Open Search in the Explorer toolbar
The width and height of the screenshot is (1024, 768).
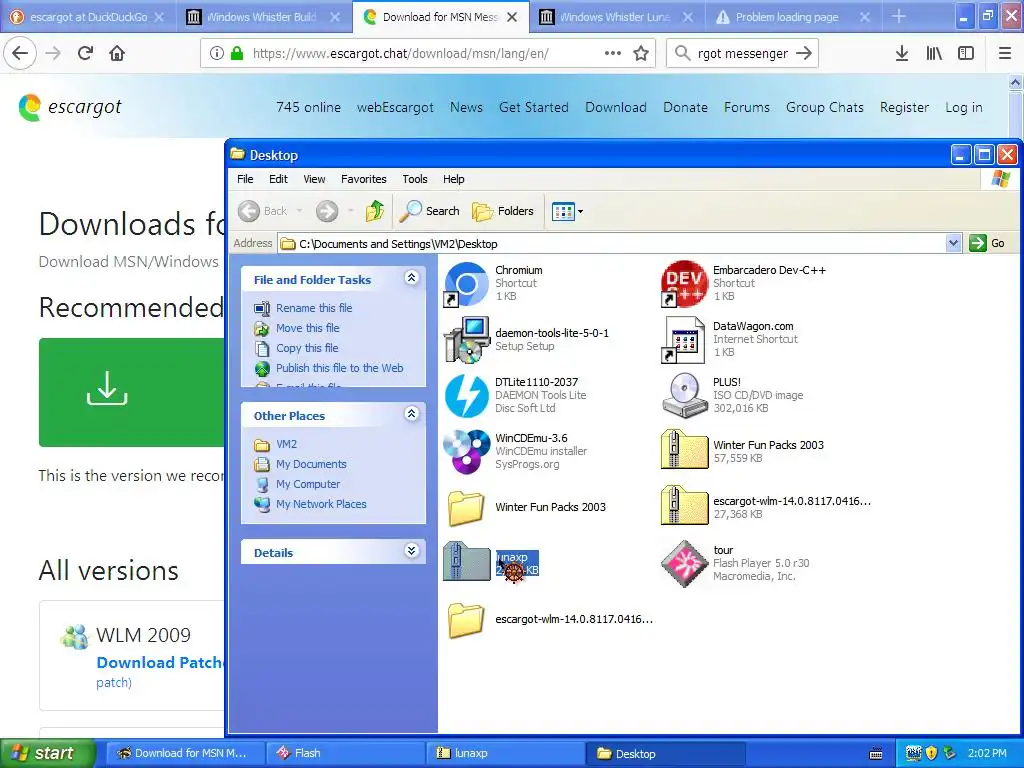pyautogui.click(x=430, y=211)
